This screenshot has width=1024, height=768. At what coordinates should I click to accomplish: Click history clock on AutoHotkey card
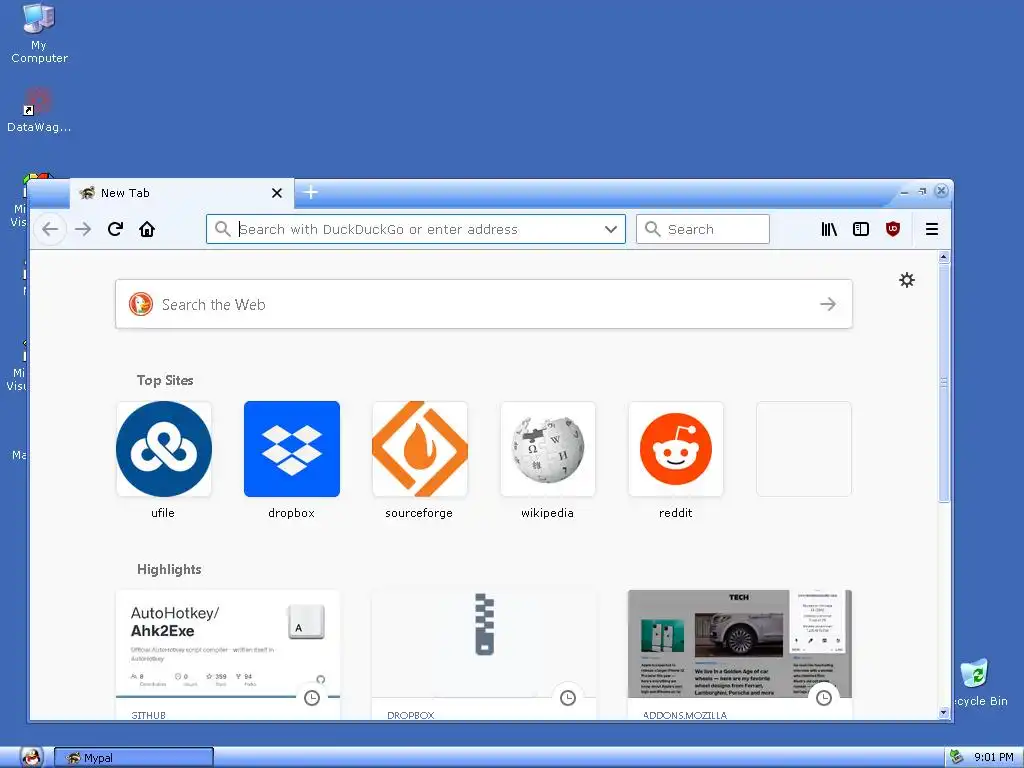[x=312, y=698]
